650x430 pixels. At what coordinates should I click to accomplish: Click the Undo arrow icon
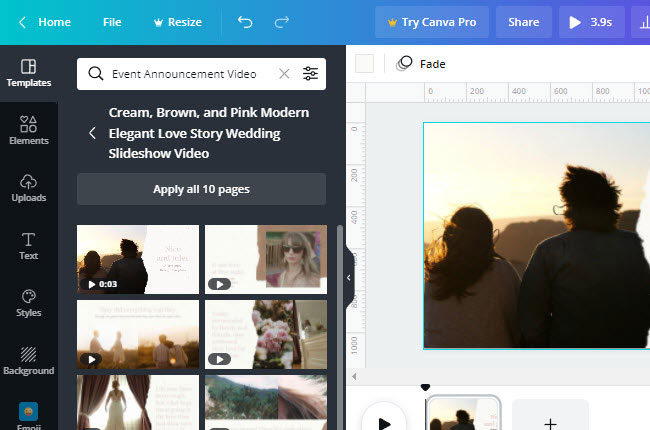[245, 22]
